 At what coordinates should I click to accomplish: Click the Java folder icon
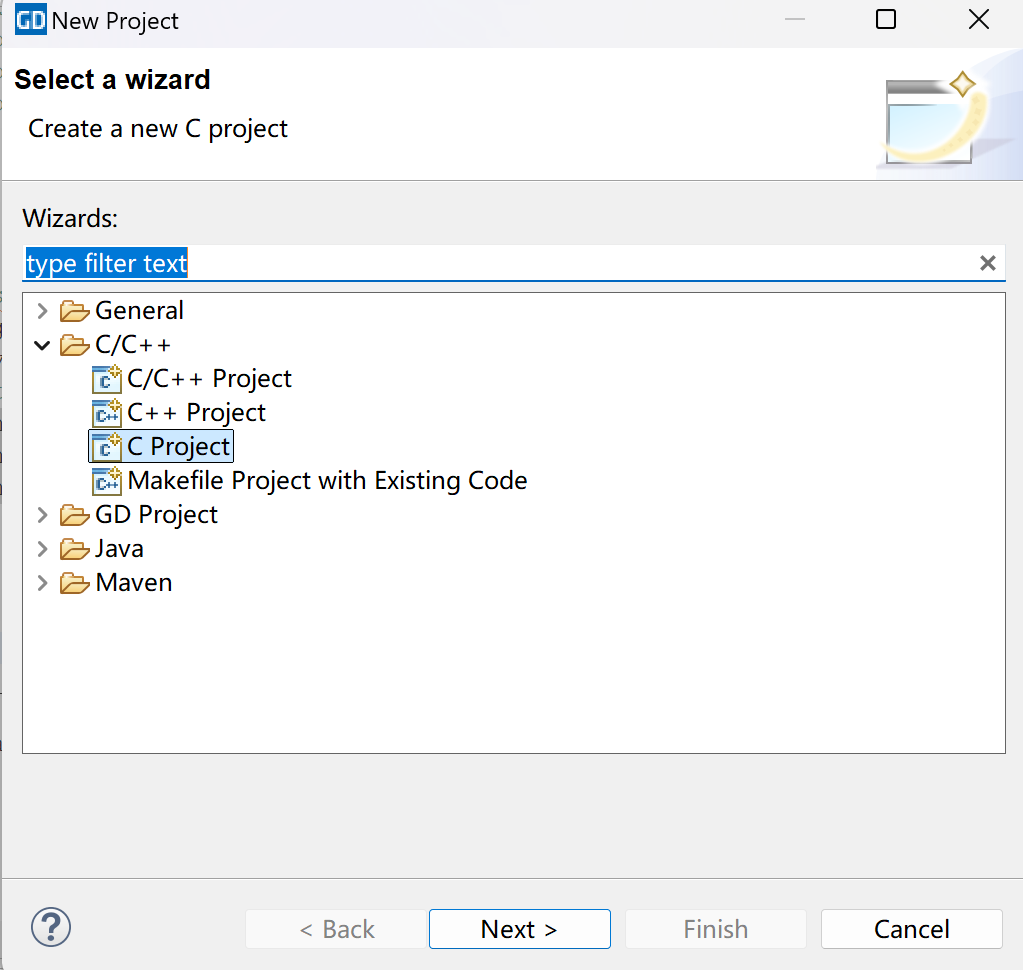coord(75,549)
